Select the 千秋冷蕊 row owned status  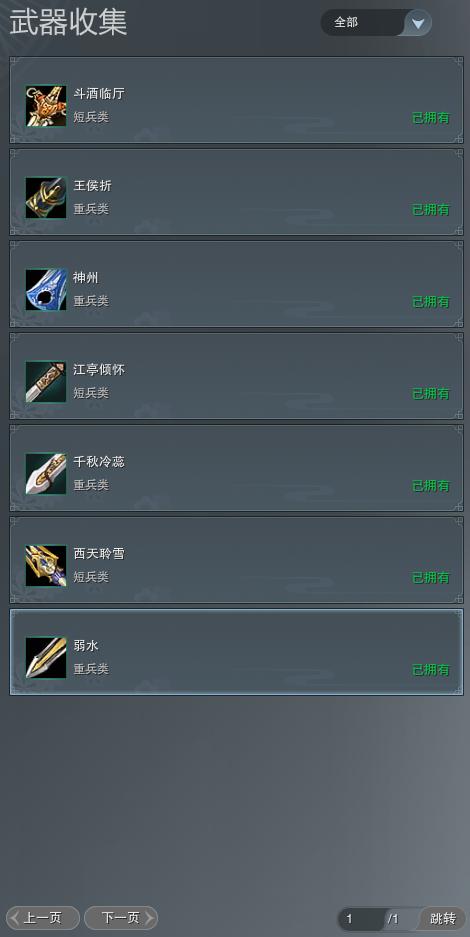tap(431, 486)
